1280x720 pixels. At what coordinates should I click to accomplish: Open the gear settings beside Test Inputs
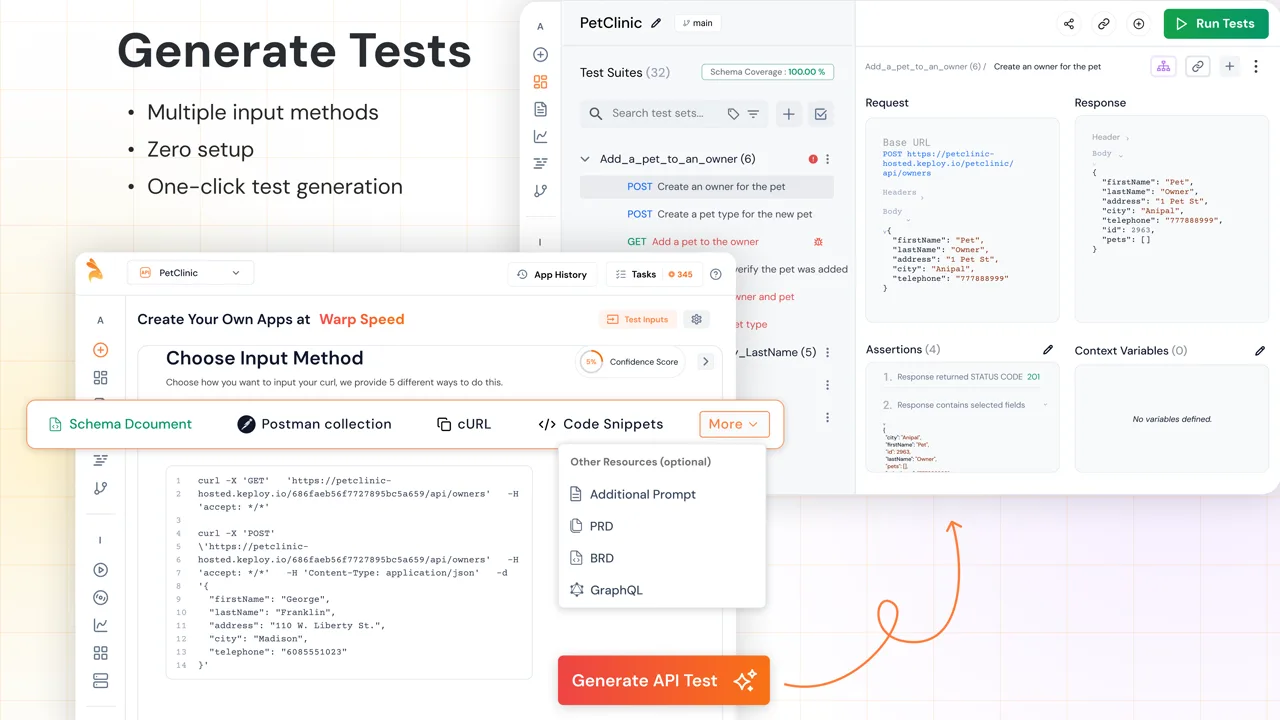pyautogui.click(x=697, y=319)
